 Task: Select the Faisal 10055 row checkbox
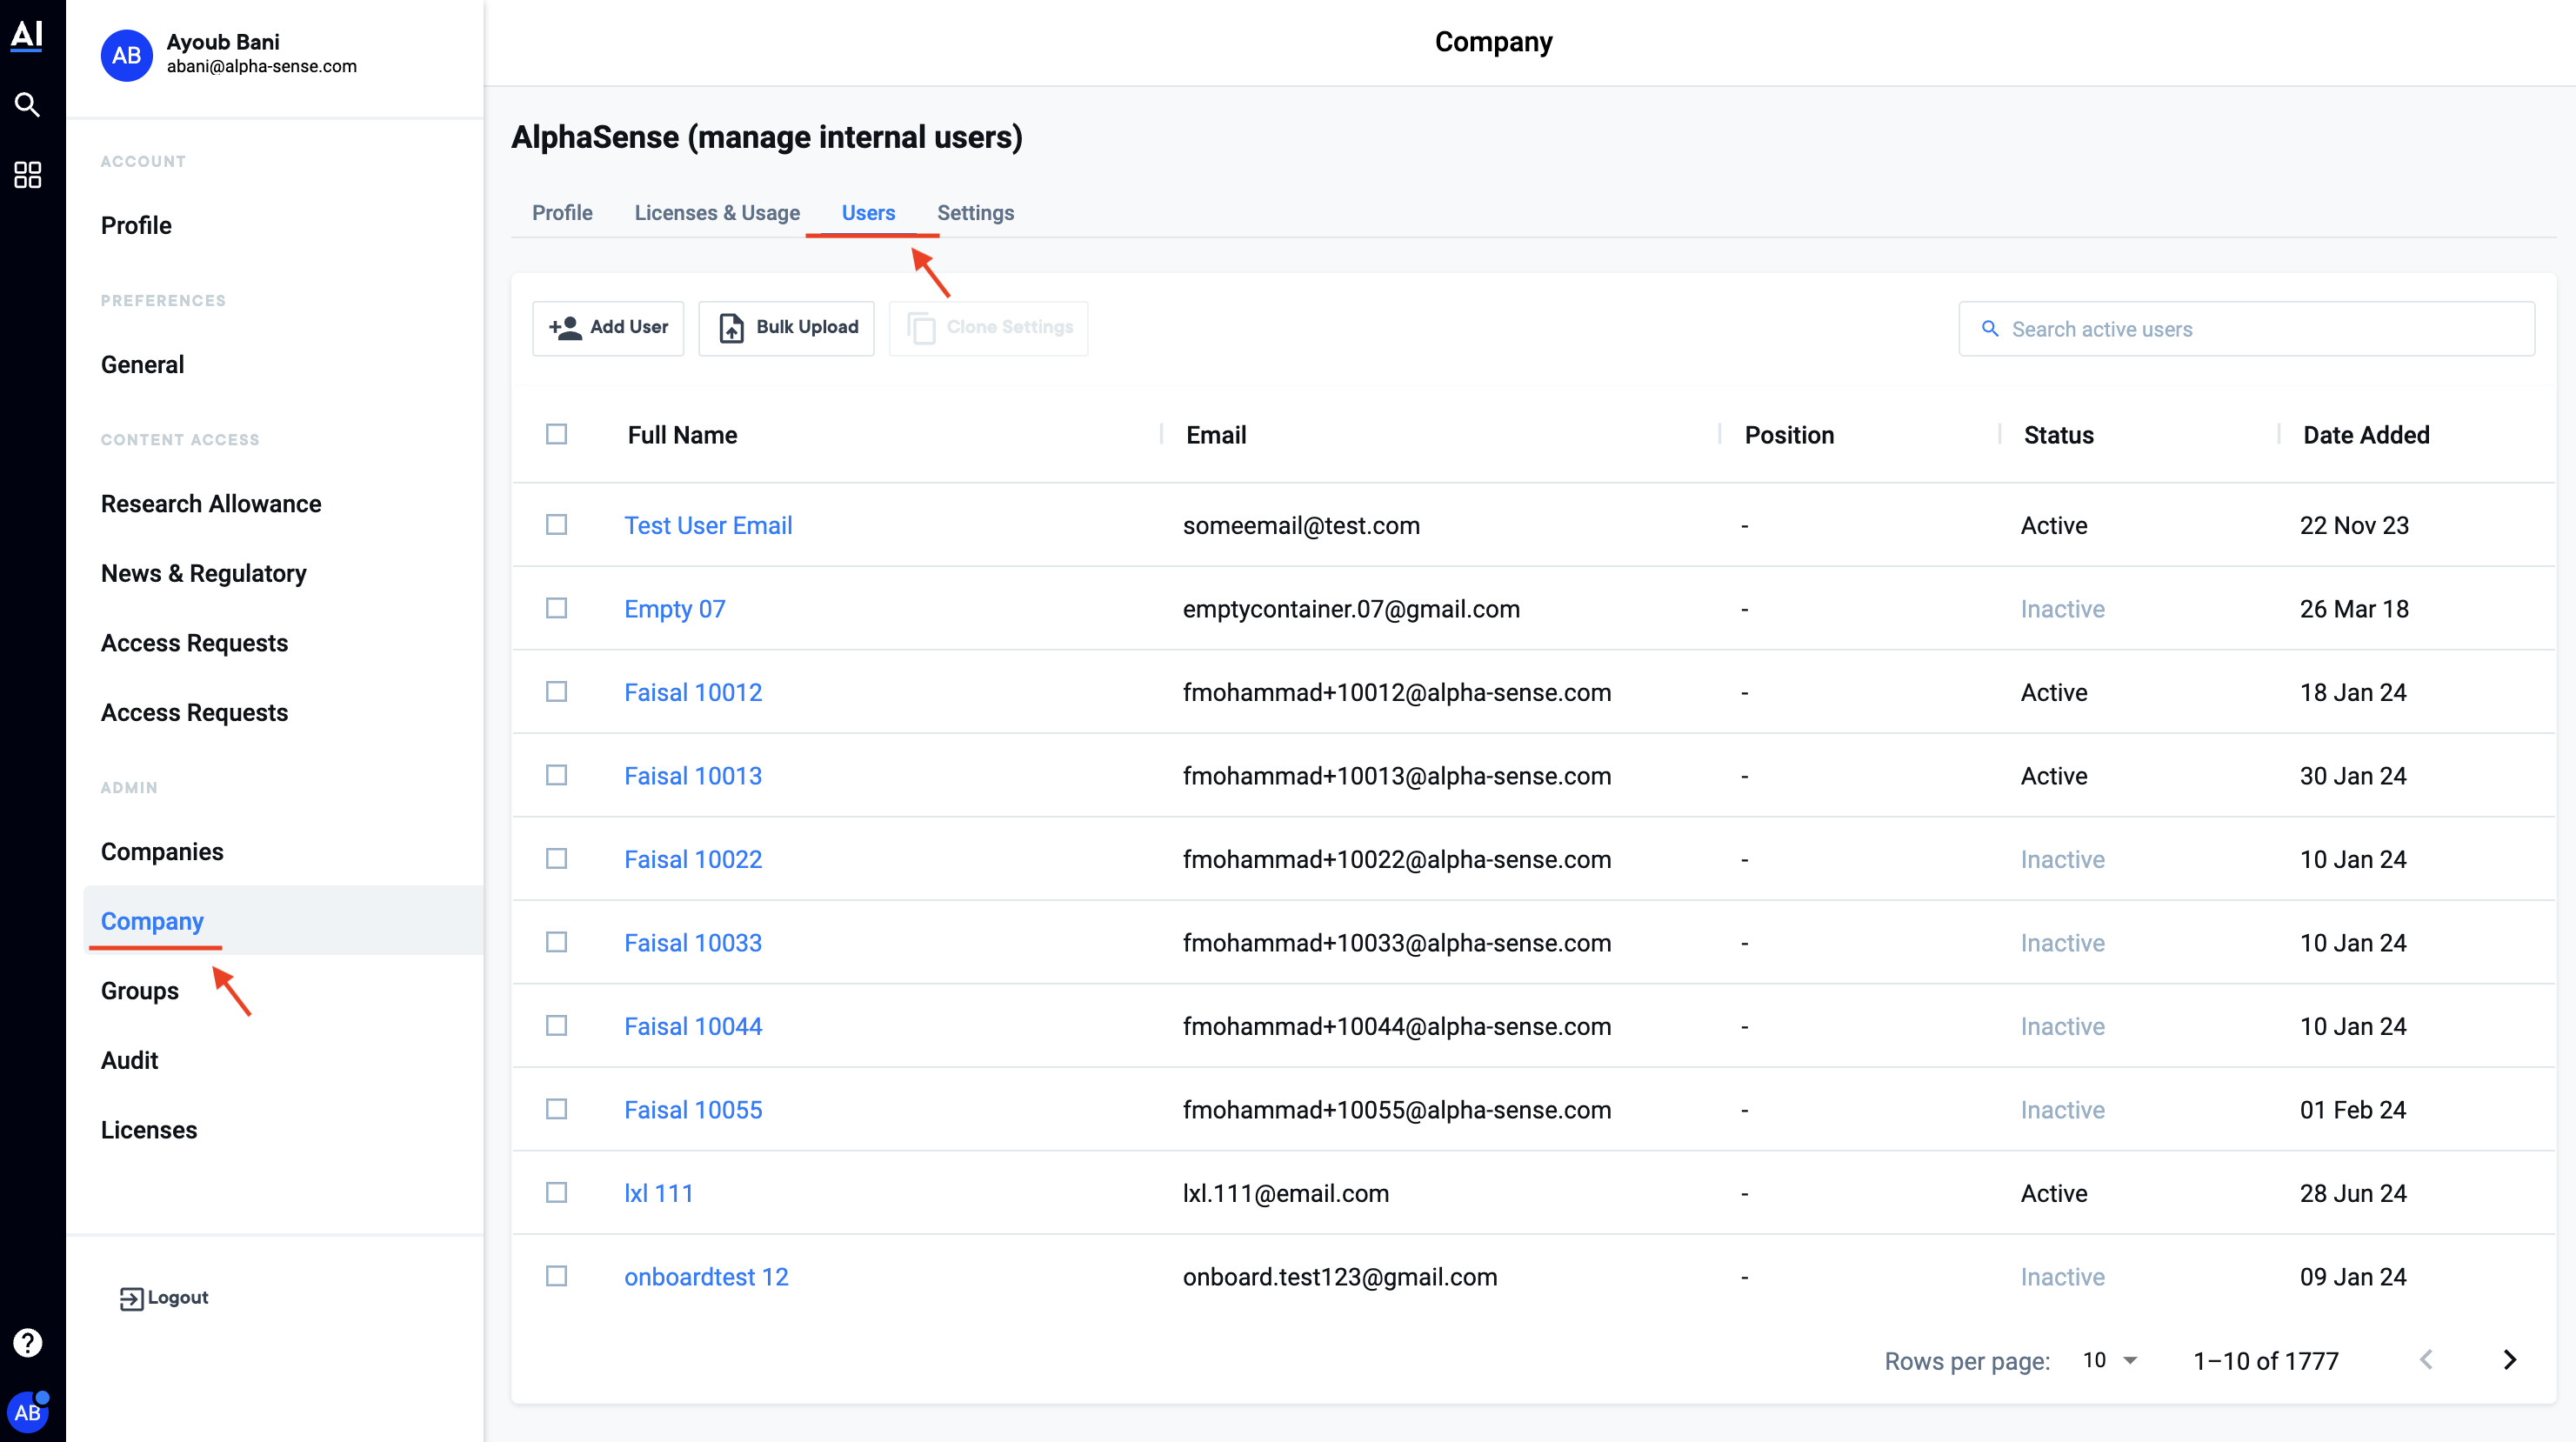(x=556, y=1109)
